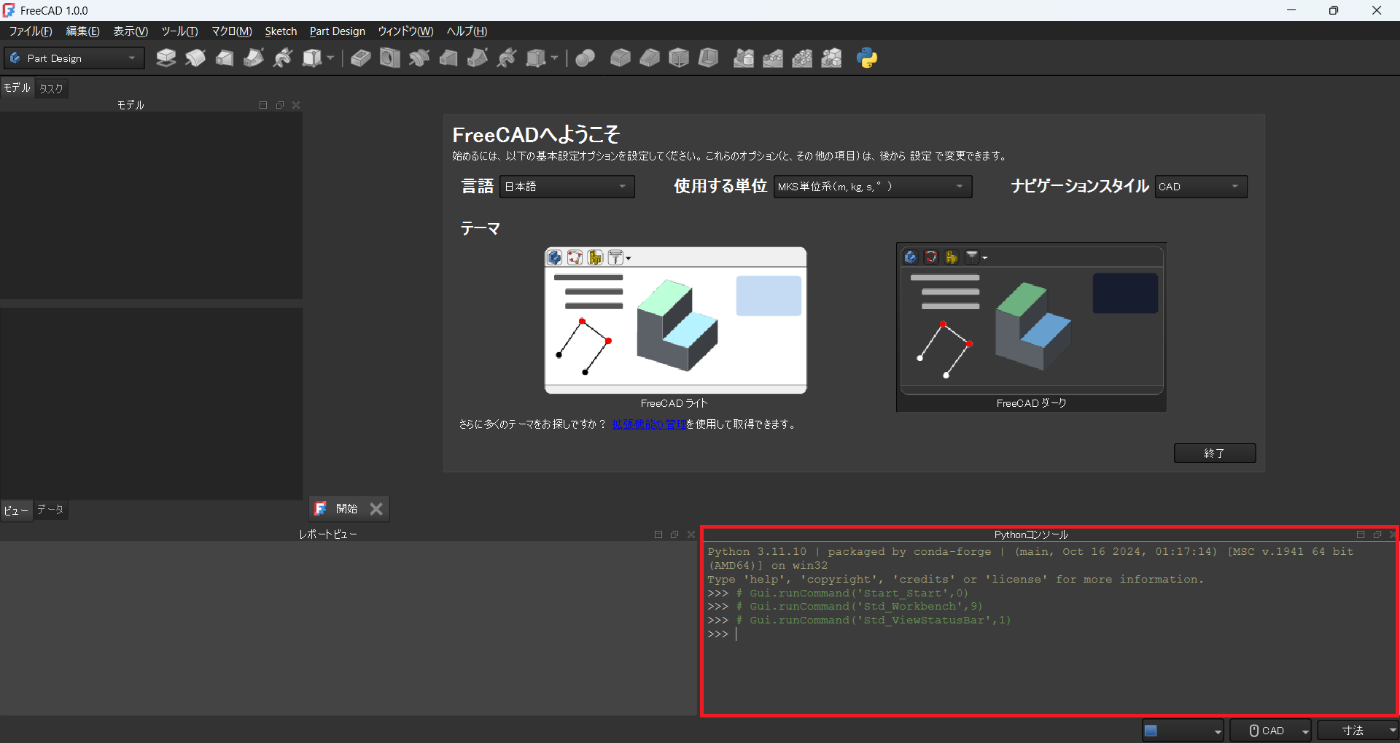Screen dimensions: 1400x743
Task: Activate the Groove tool icon
Action: [x=419, y=58]
